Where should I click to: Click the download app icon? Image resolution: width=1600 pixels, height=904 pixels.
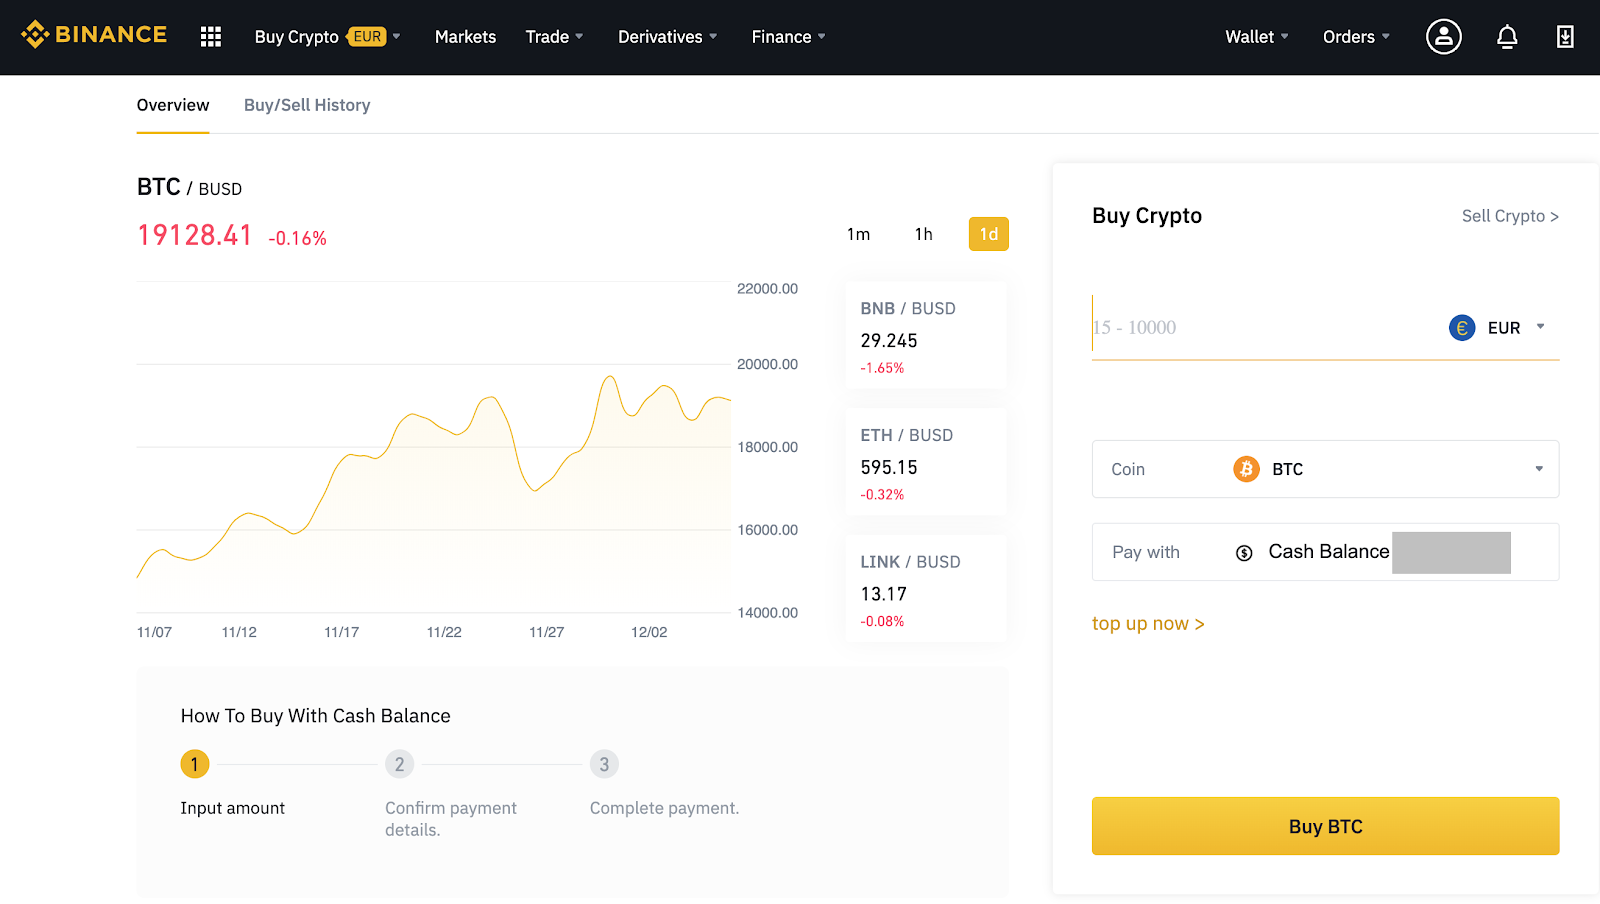pos(1565,37)
